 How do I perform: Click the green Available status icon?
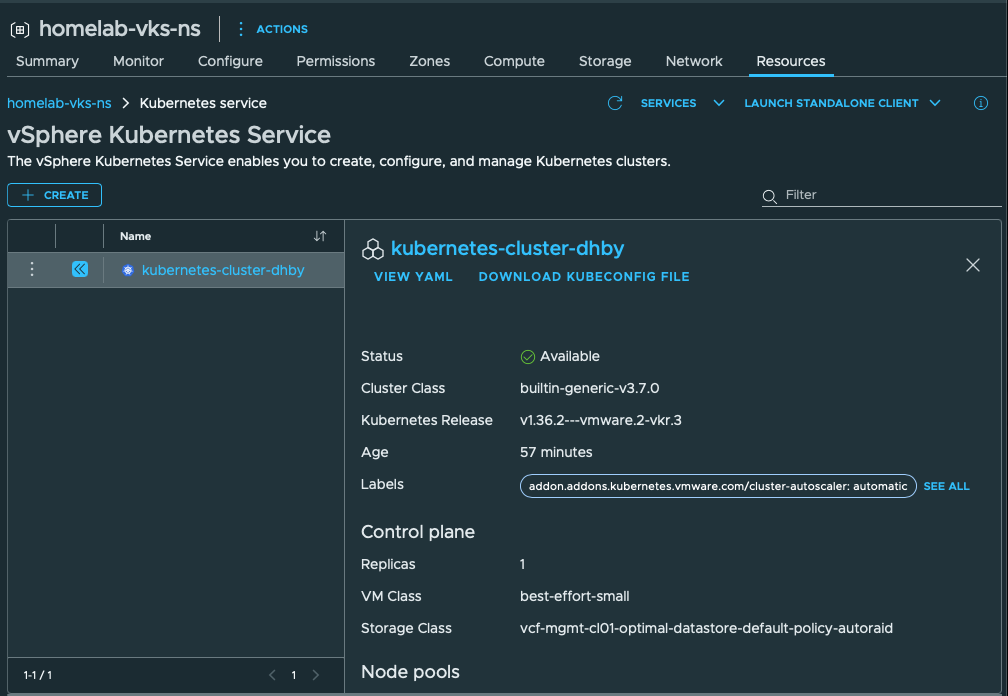pos(527,357)
